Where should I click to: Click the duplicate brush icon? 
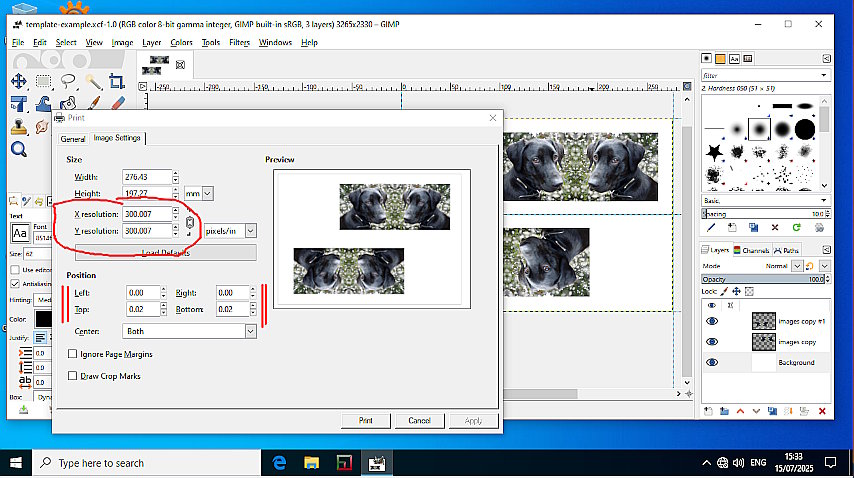click(753, 228)
